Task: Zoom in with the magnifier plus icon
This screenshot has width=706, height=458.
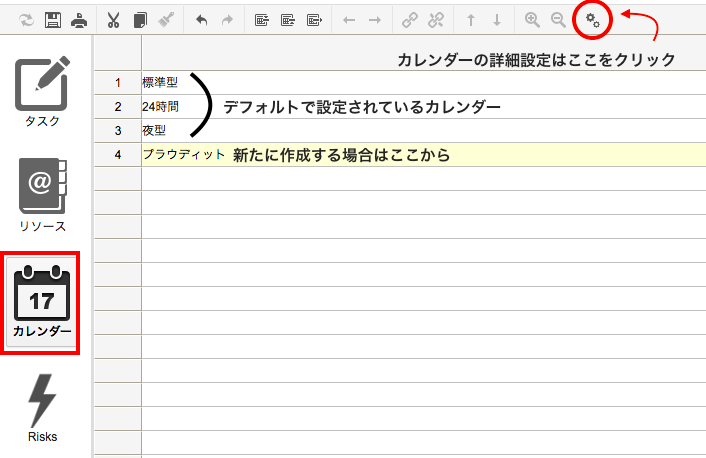Action: click(x=532, y=20)
